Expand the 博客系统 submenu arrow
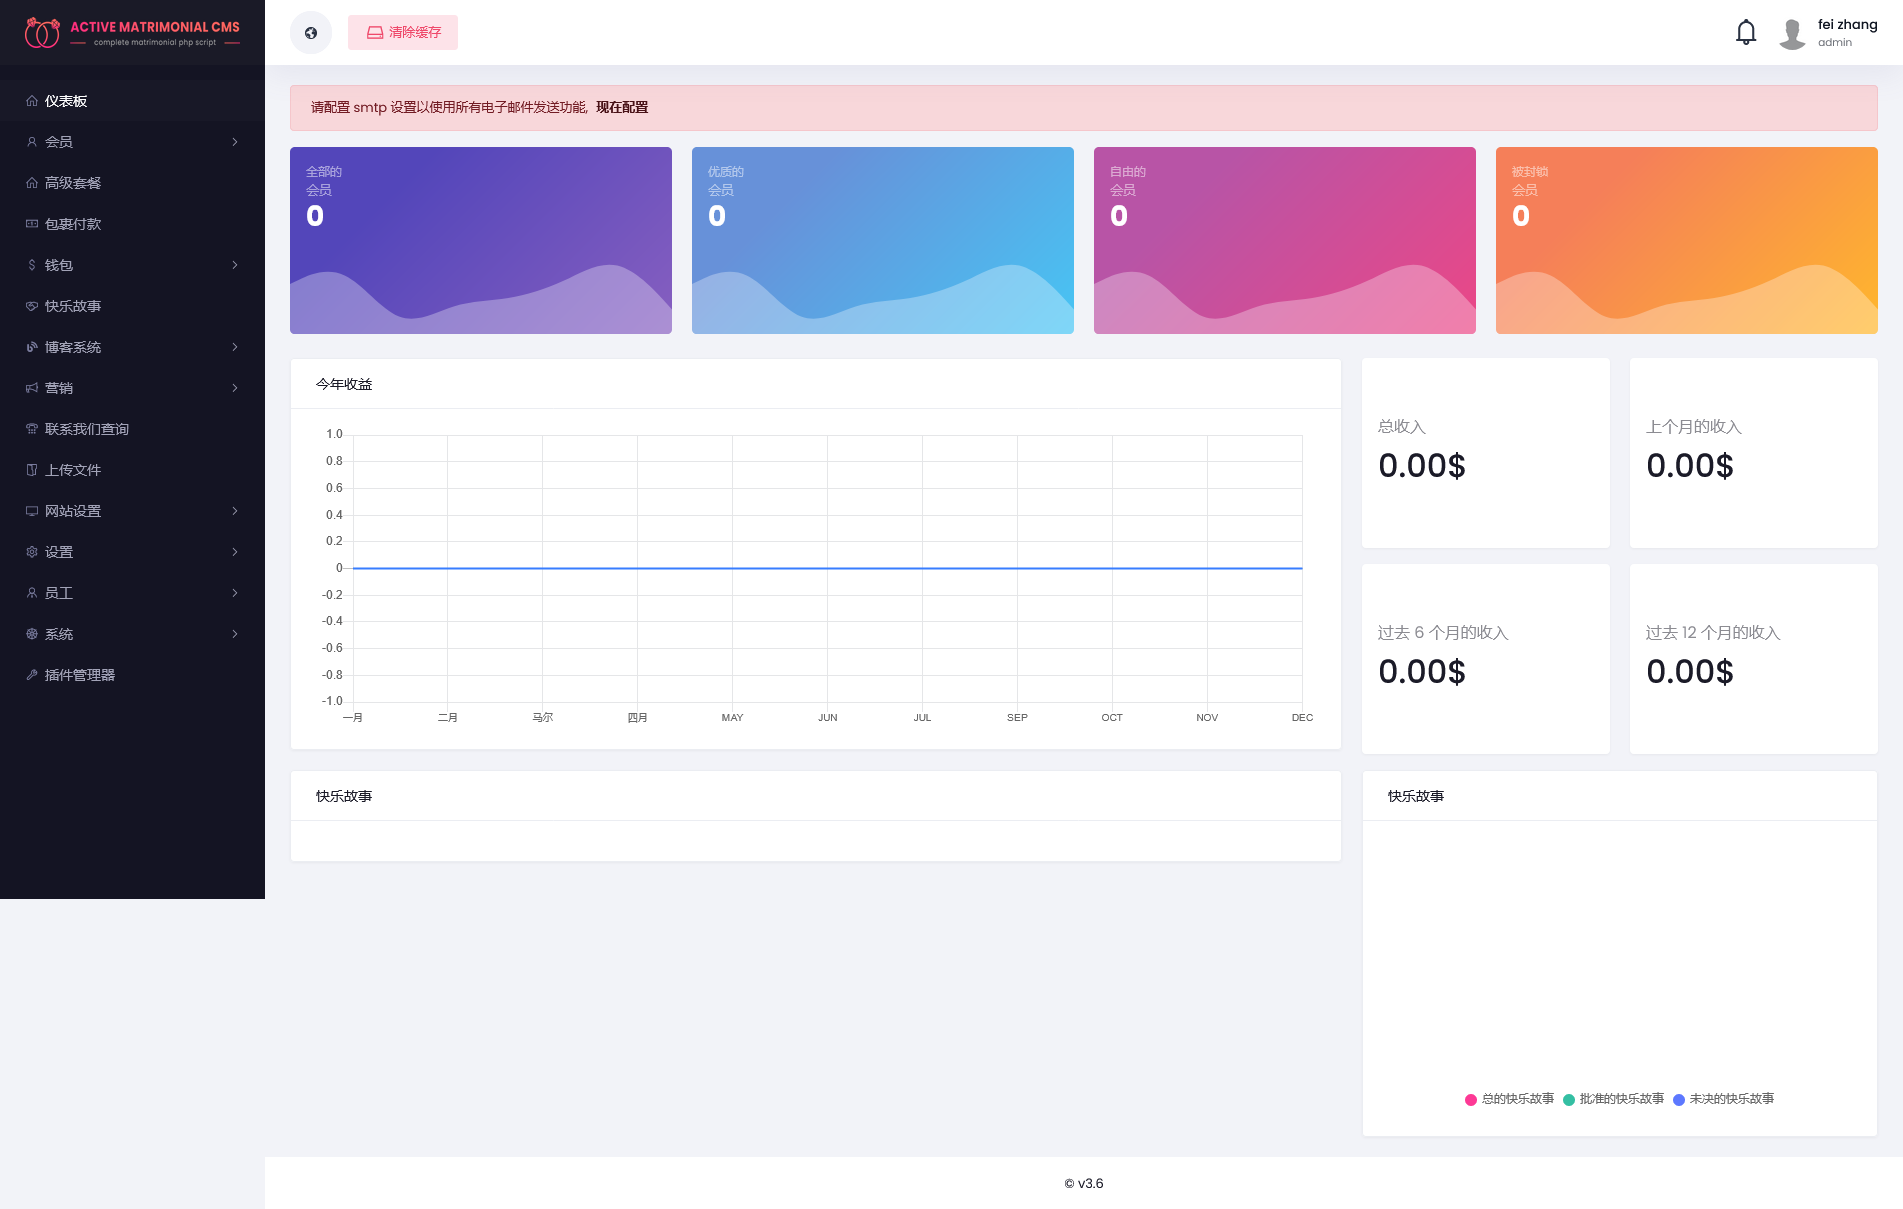Viewport: 1903px width, 1209px height. (x=235, y=347)
